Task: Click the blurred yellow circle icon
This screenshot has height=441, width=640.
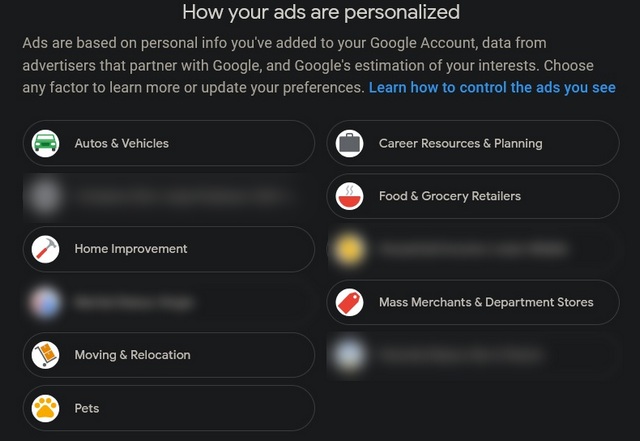Action: [x=349, y=249]
